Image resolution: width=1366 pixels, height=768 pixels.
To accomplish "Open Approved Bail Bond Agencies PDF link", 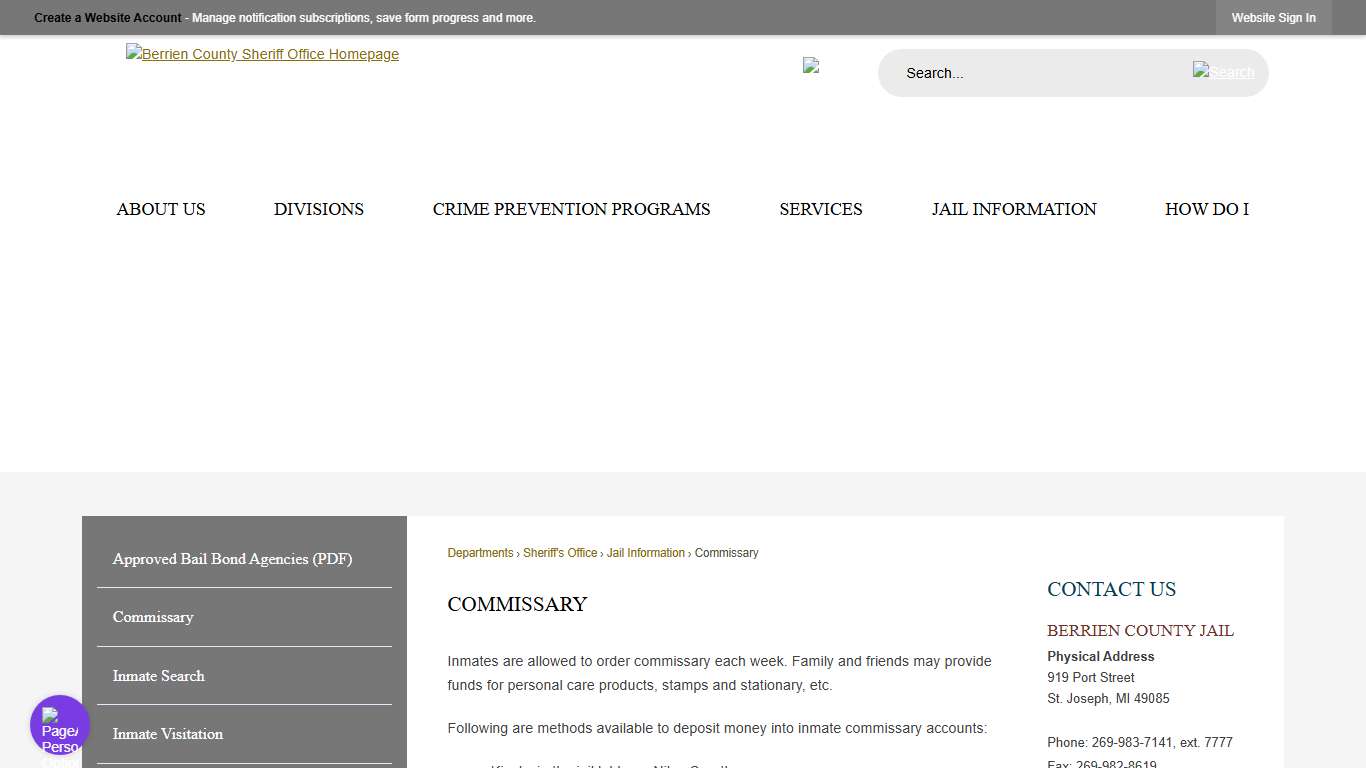I will (x=232, y=559).
